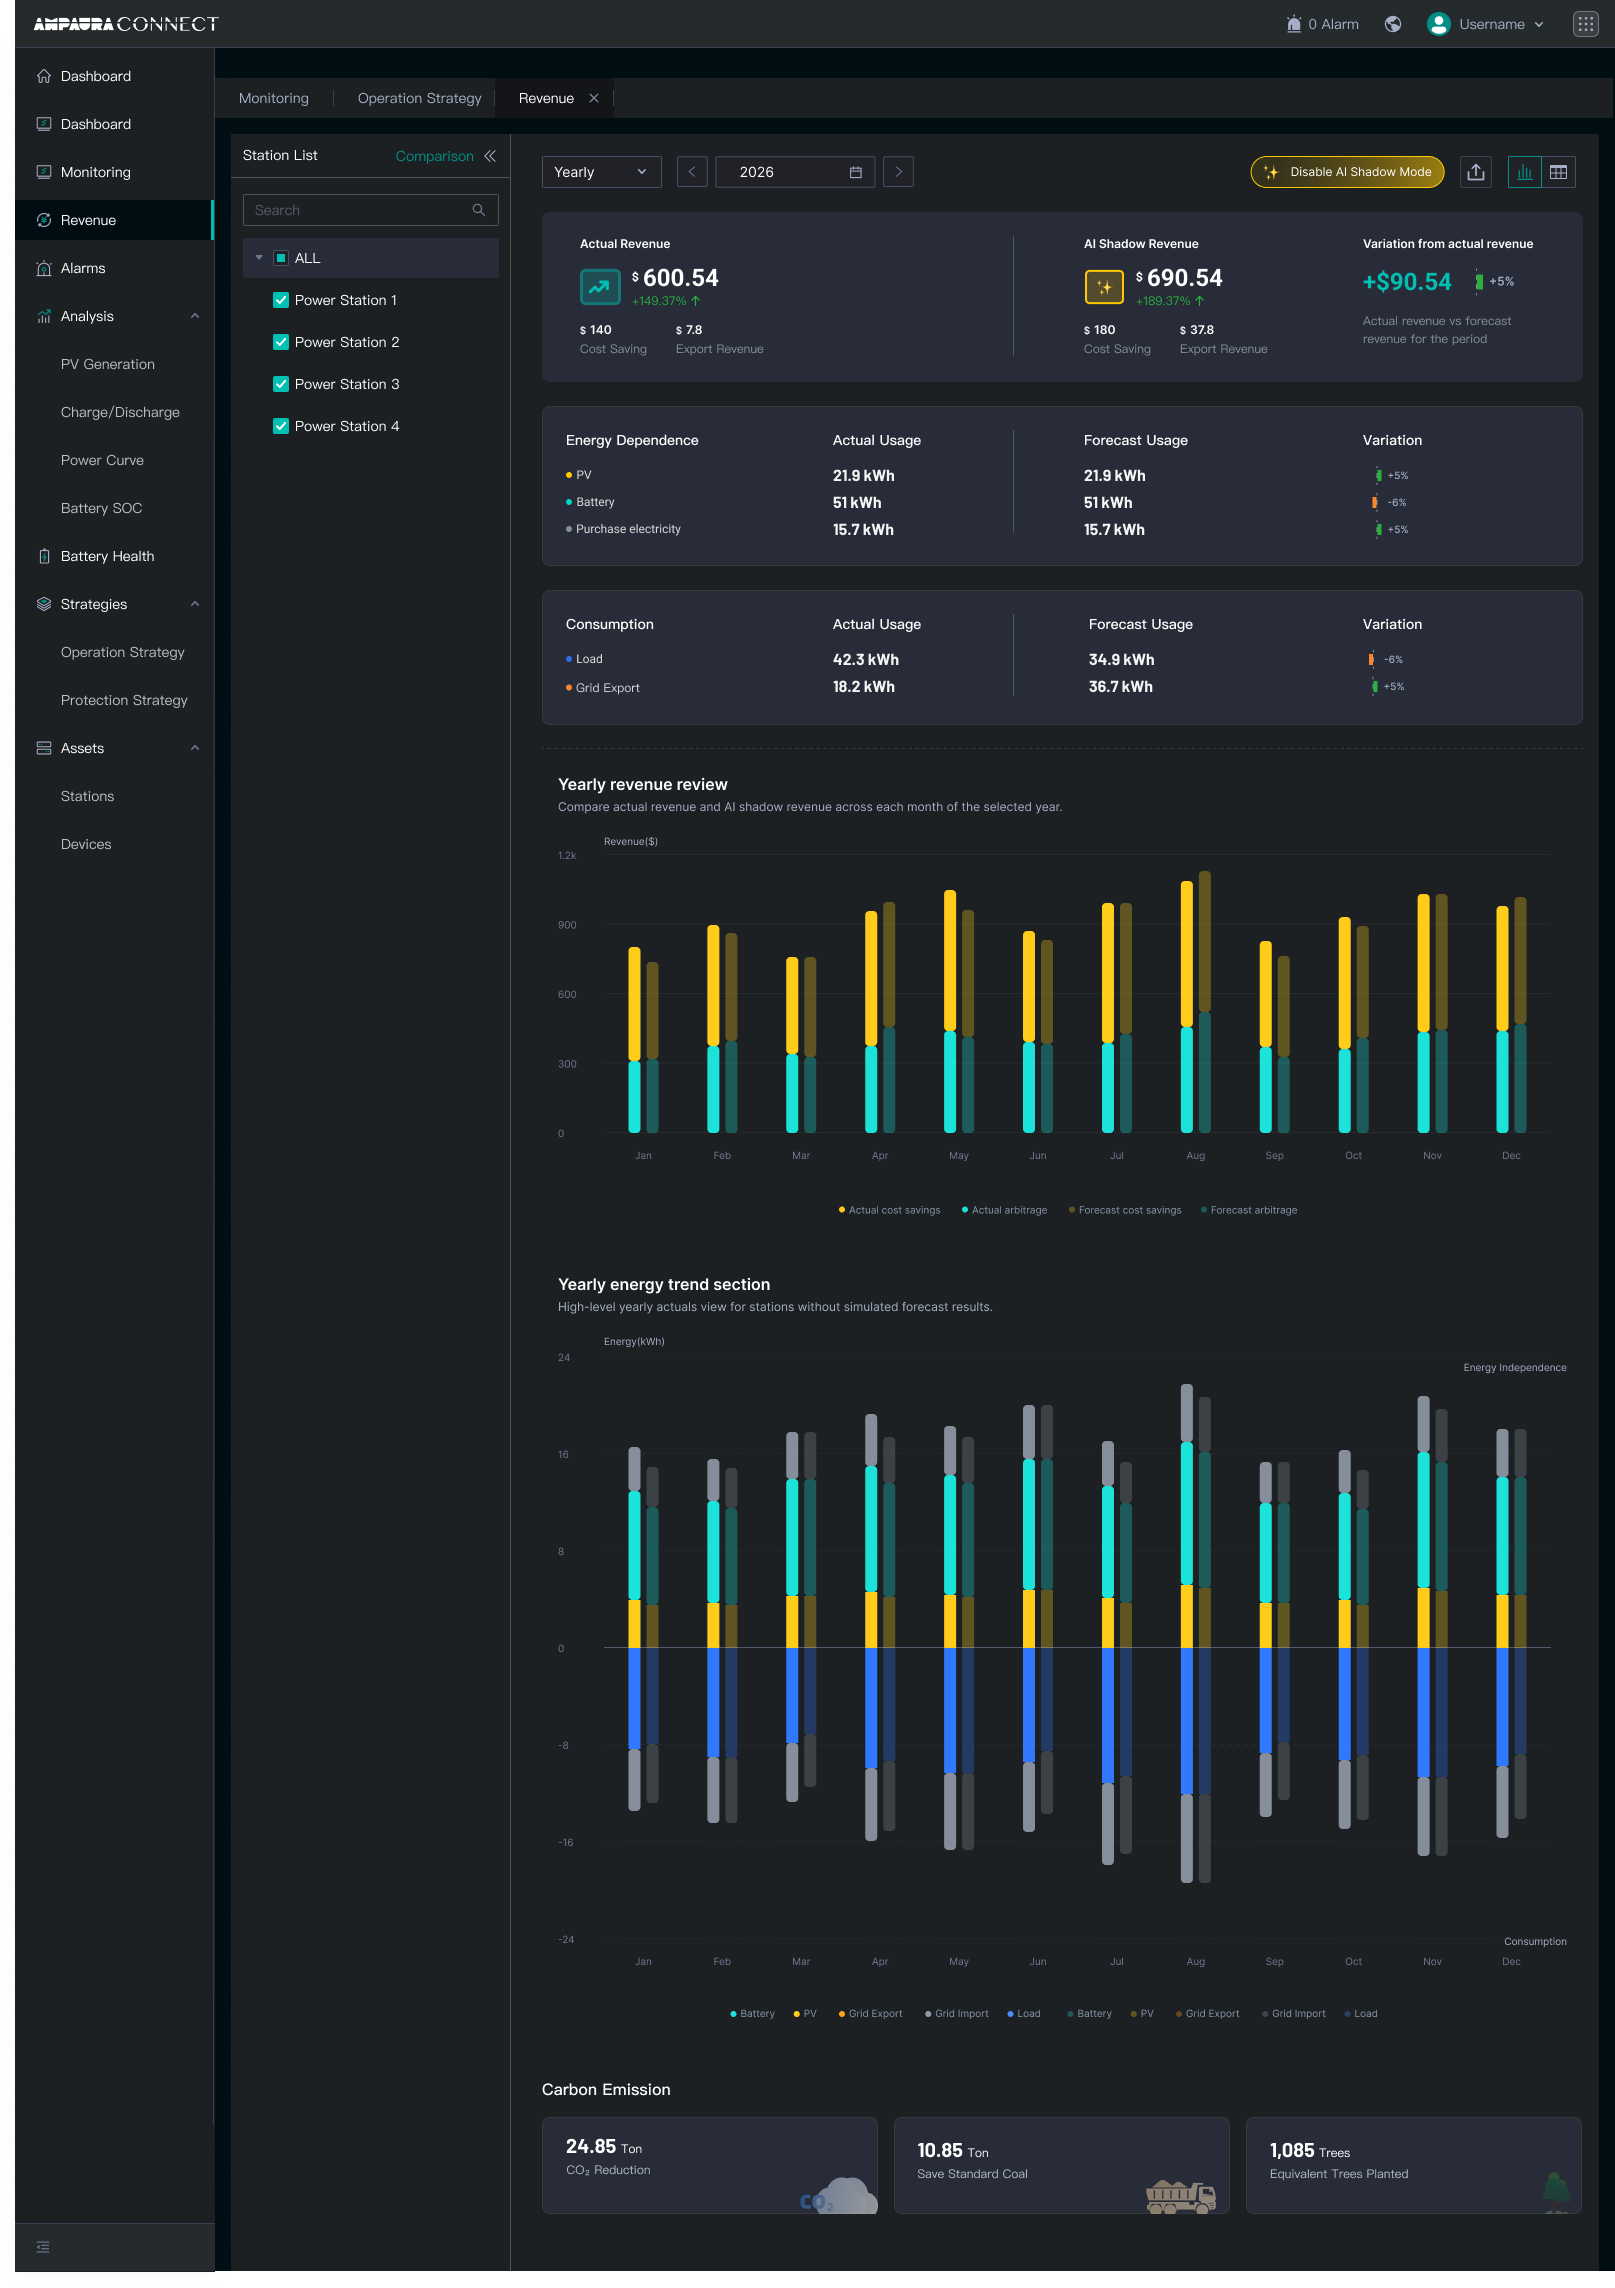Click Disable AI Shadow Mode button
This screenshot has width=1615, height=2288.
[1347, 172]
